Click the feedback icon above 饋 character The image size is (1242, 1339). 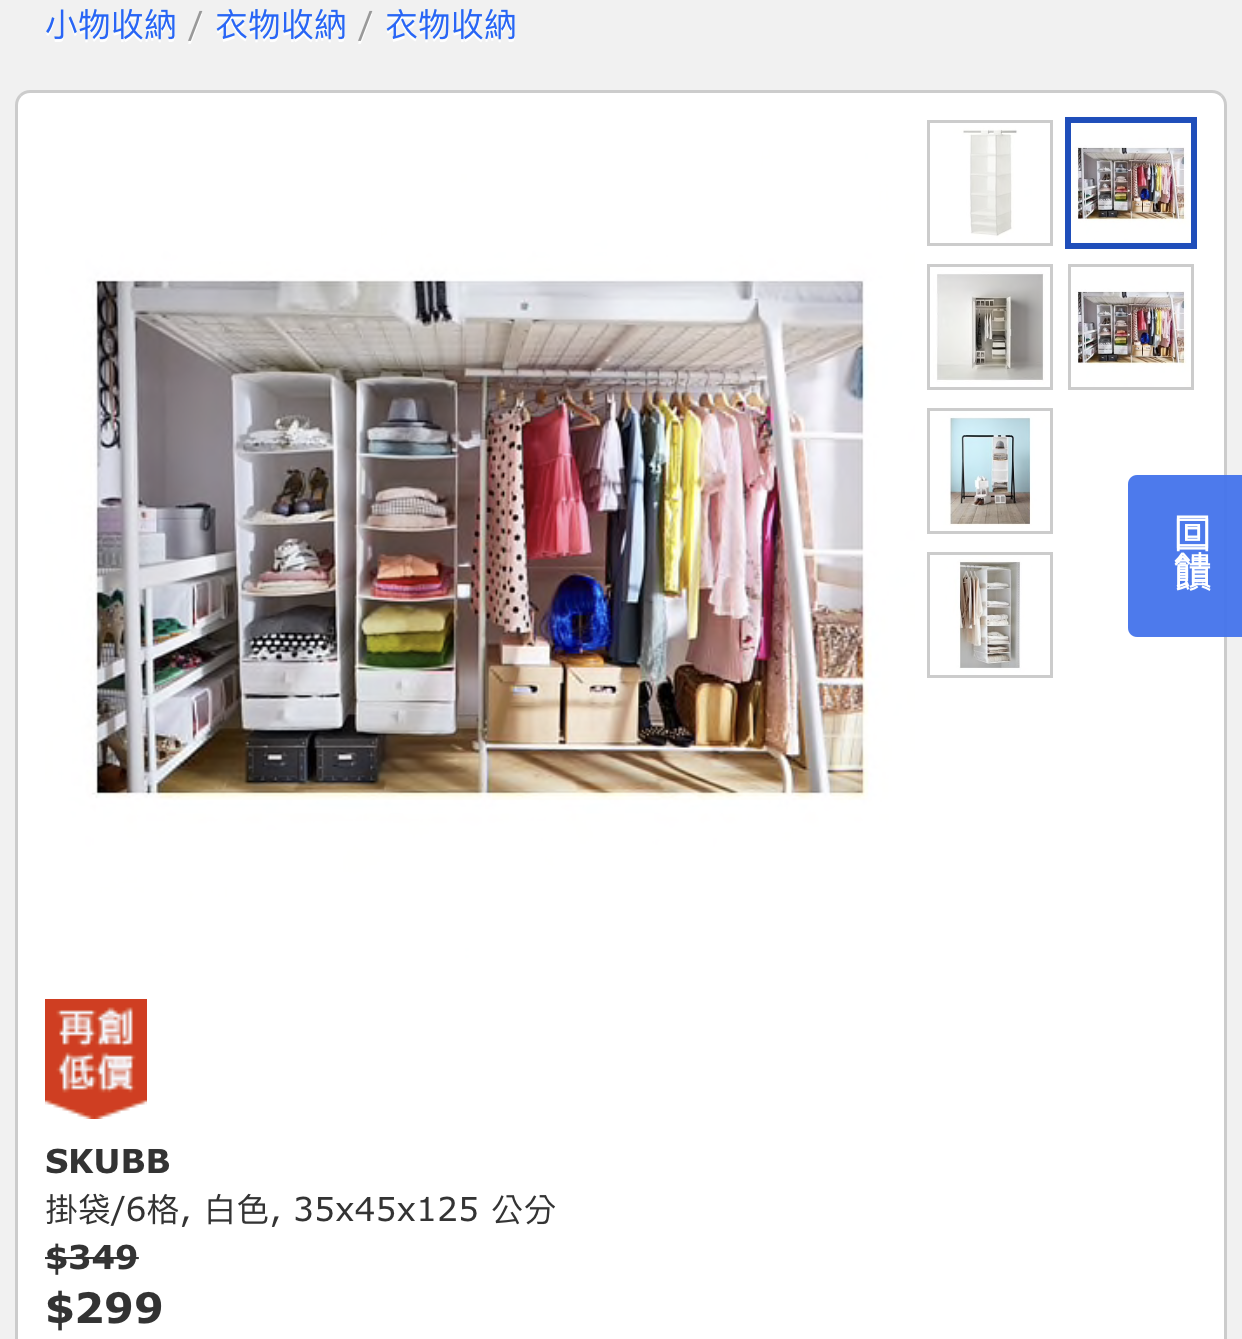click(1192, 533)
